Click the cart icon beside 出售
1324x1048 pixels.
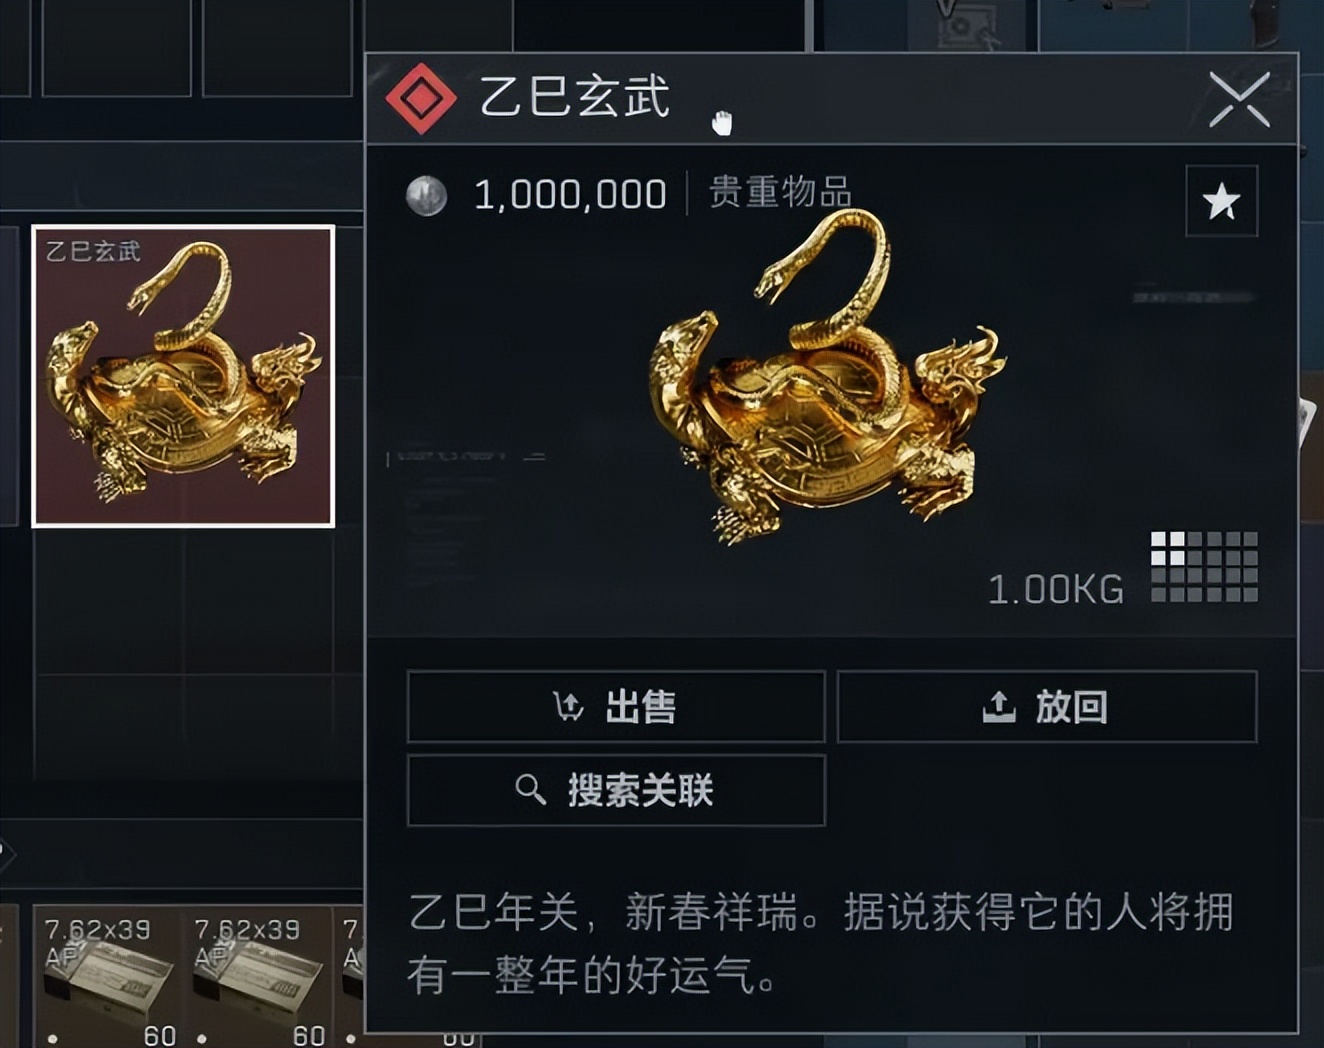pos(568,707)
